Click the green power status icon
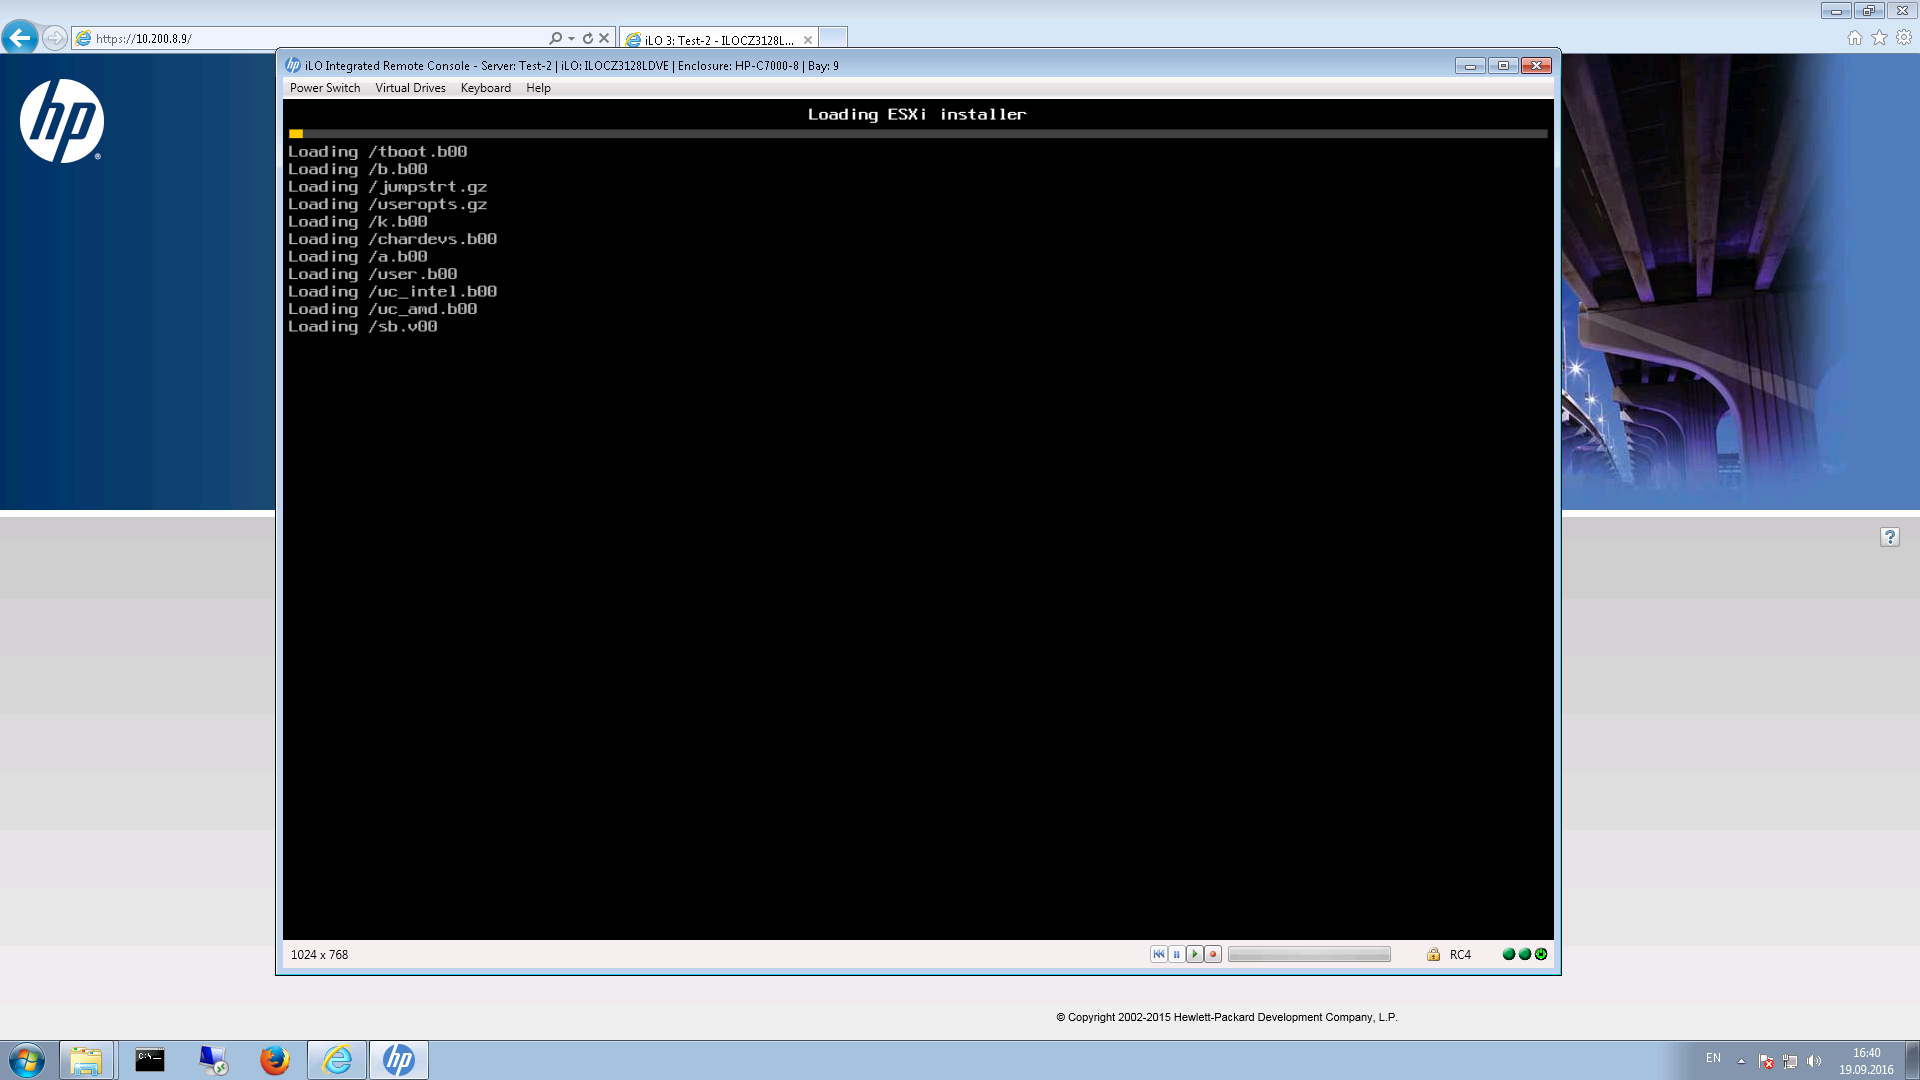 [1541, 954]
